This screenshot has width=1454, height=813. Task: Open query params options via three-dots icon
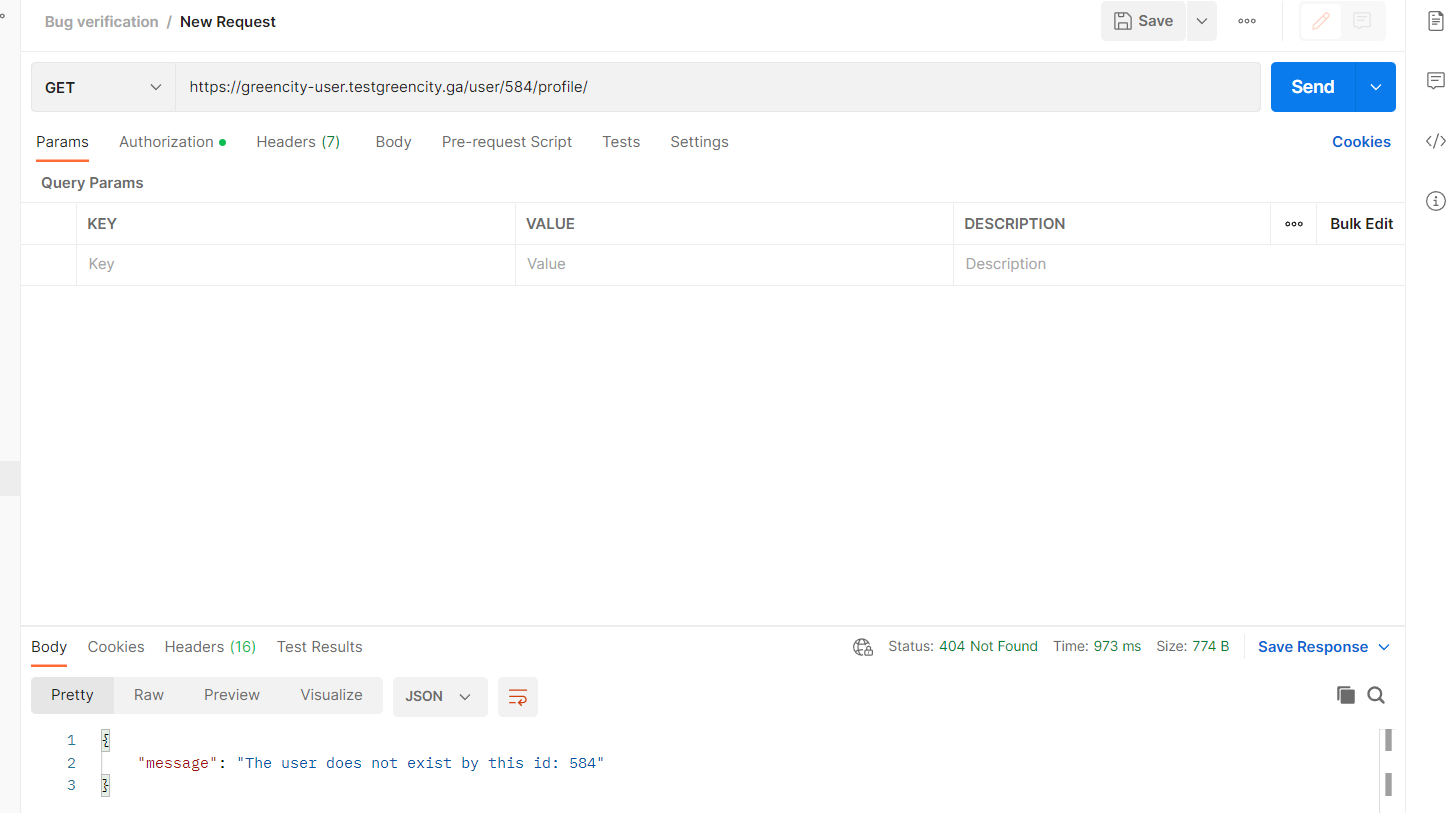point(1293,223)
